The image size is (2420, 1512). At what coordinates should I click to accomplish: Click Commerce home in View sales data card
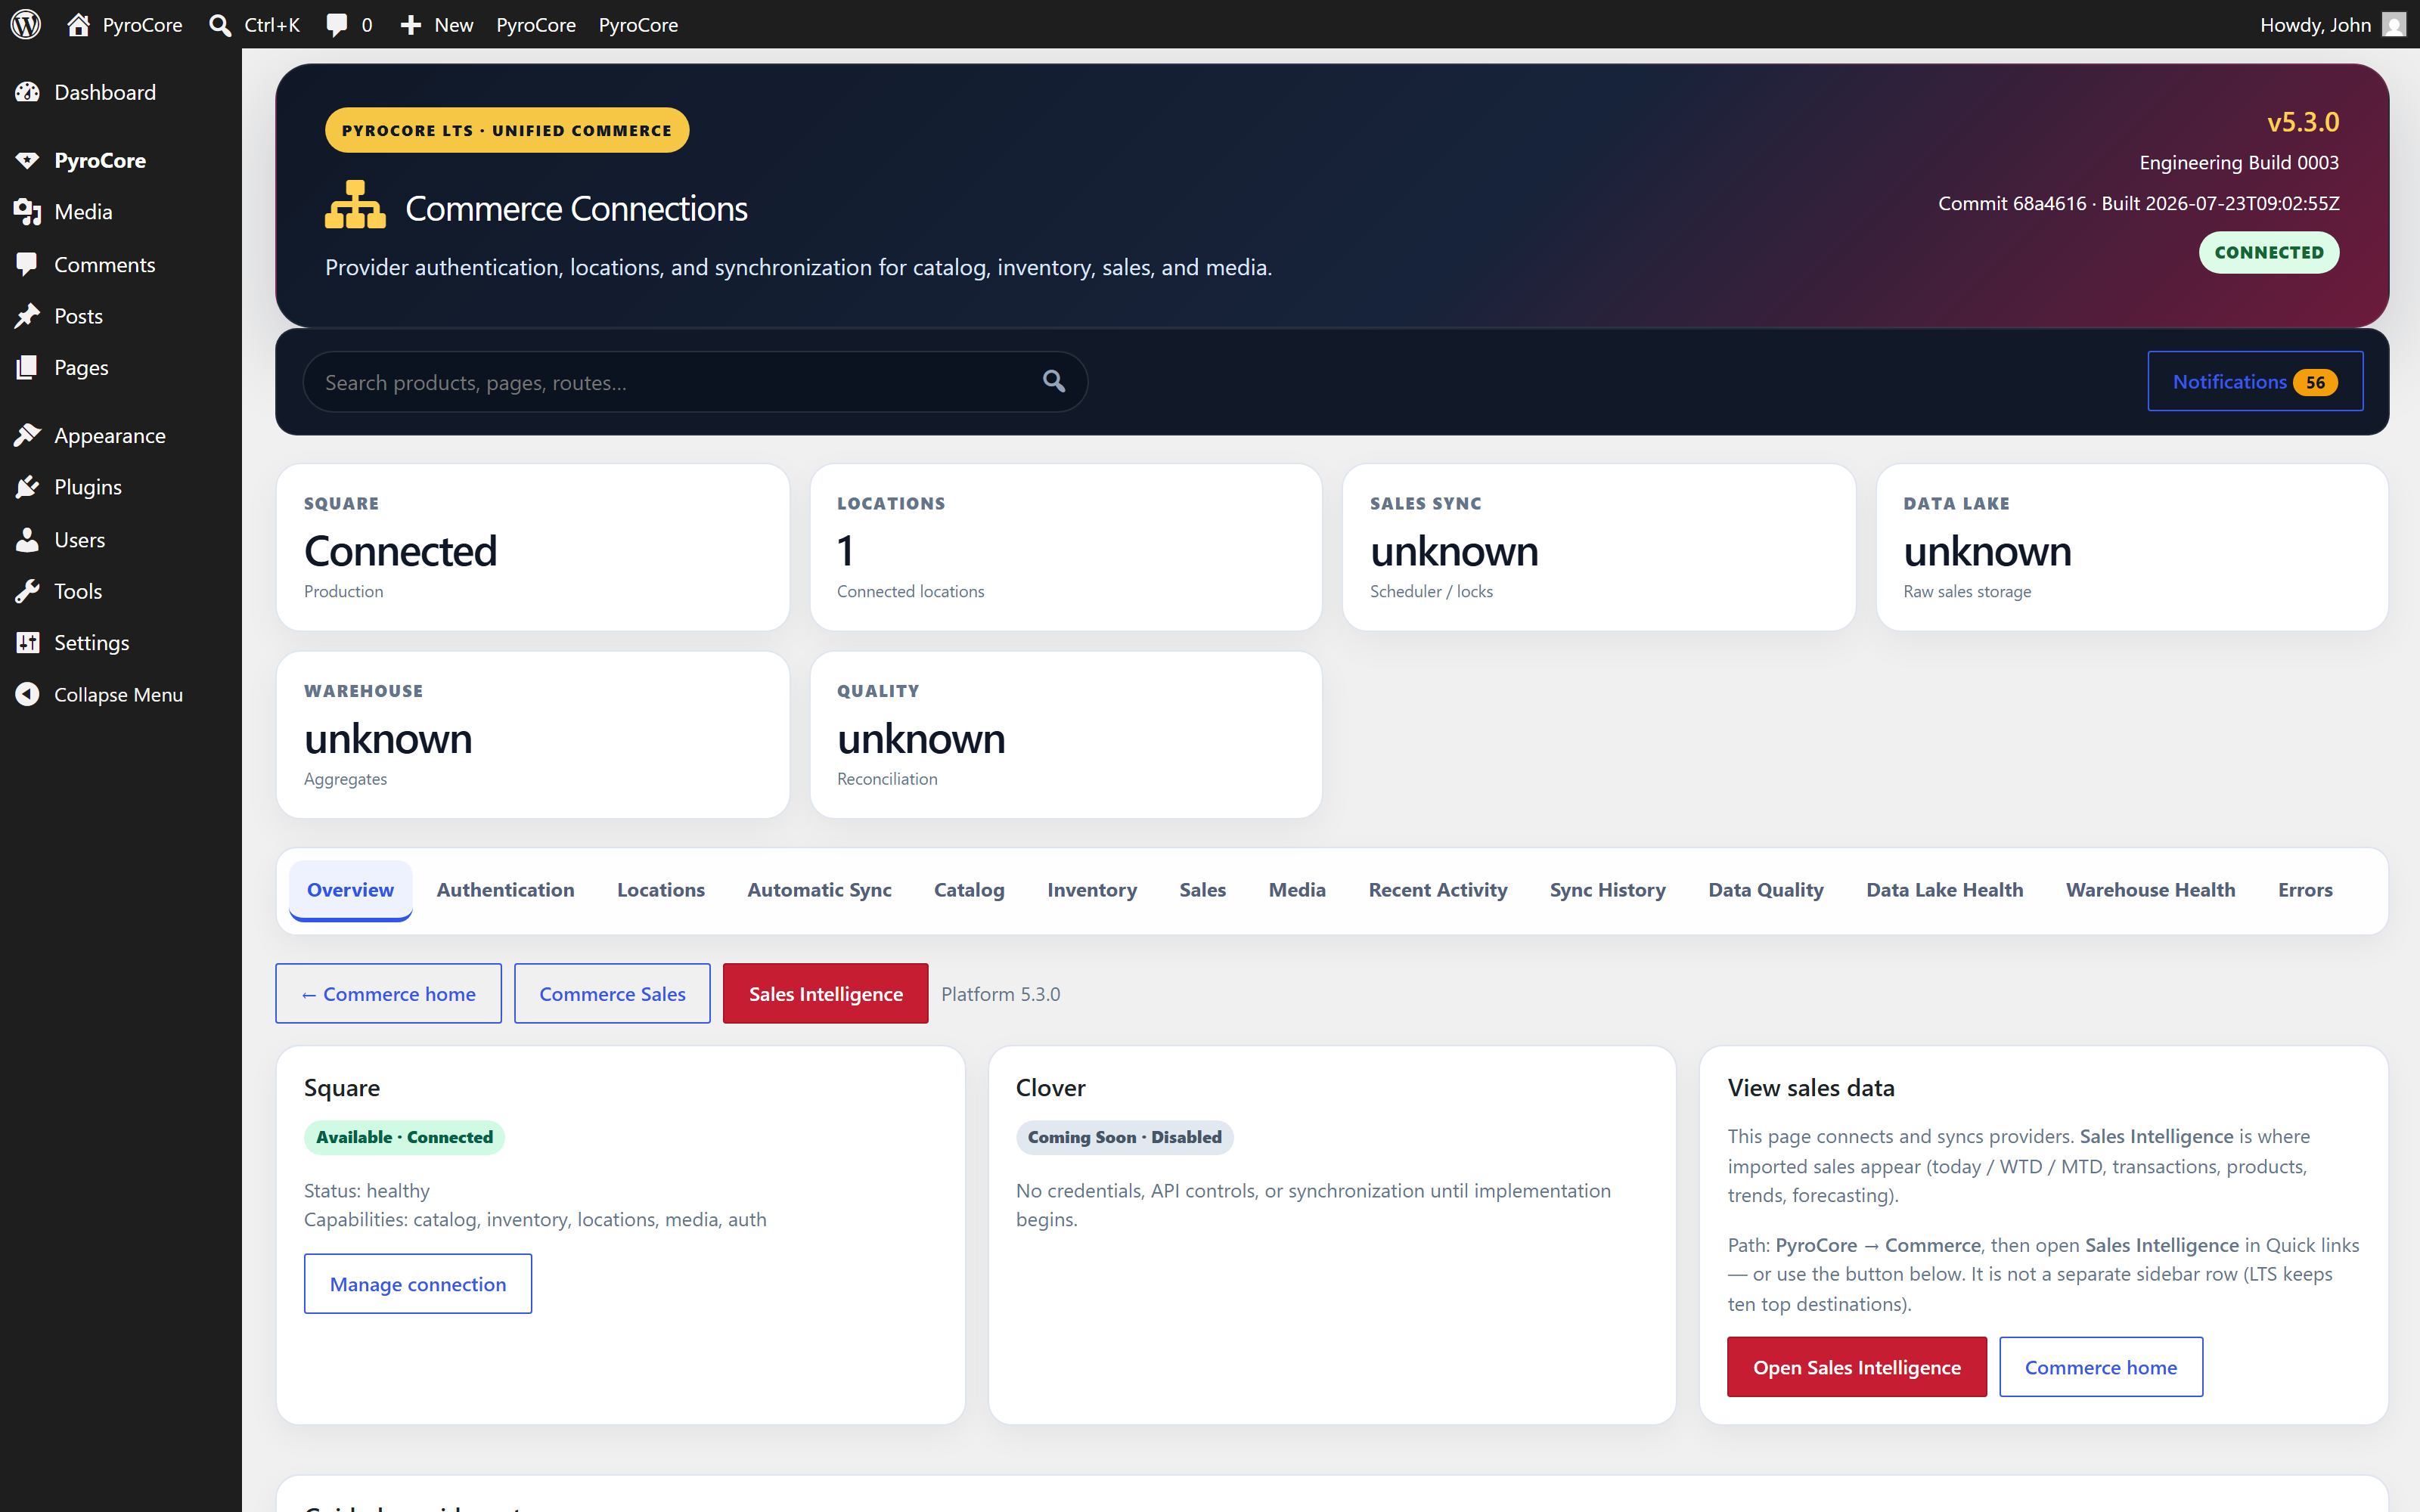(x=2101, y=1367)
